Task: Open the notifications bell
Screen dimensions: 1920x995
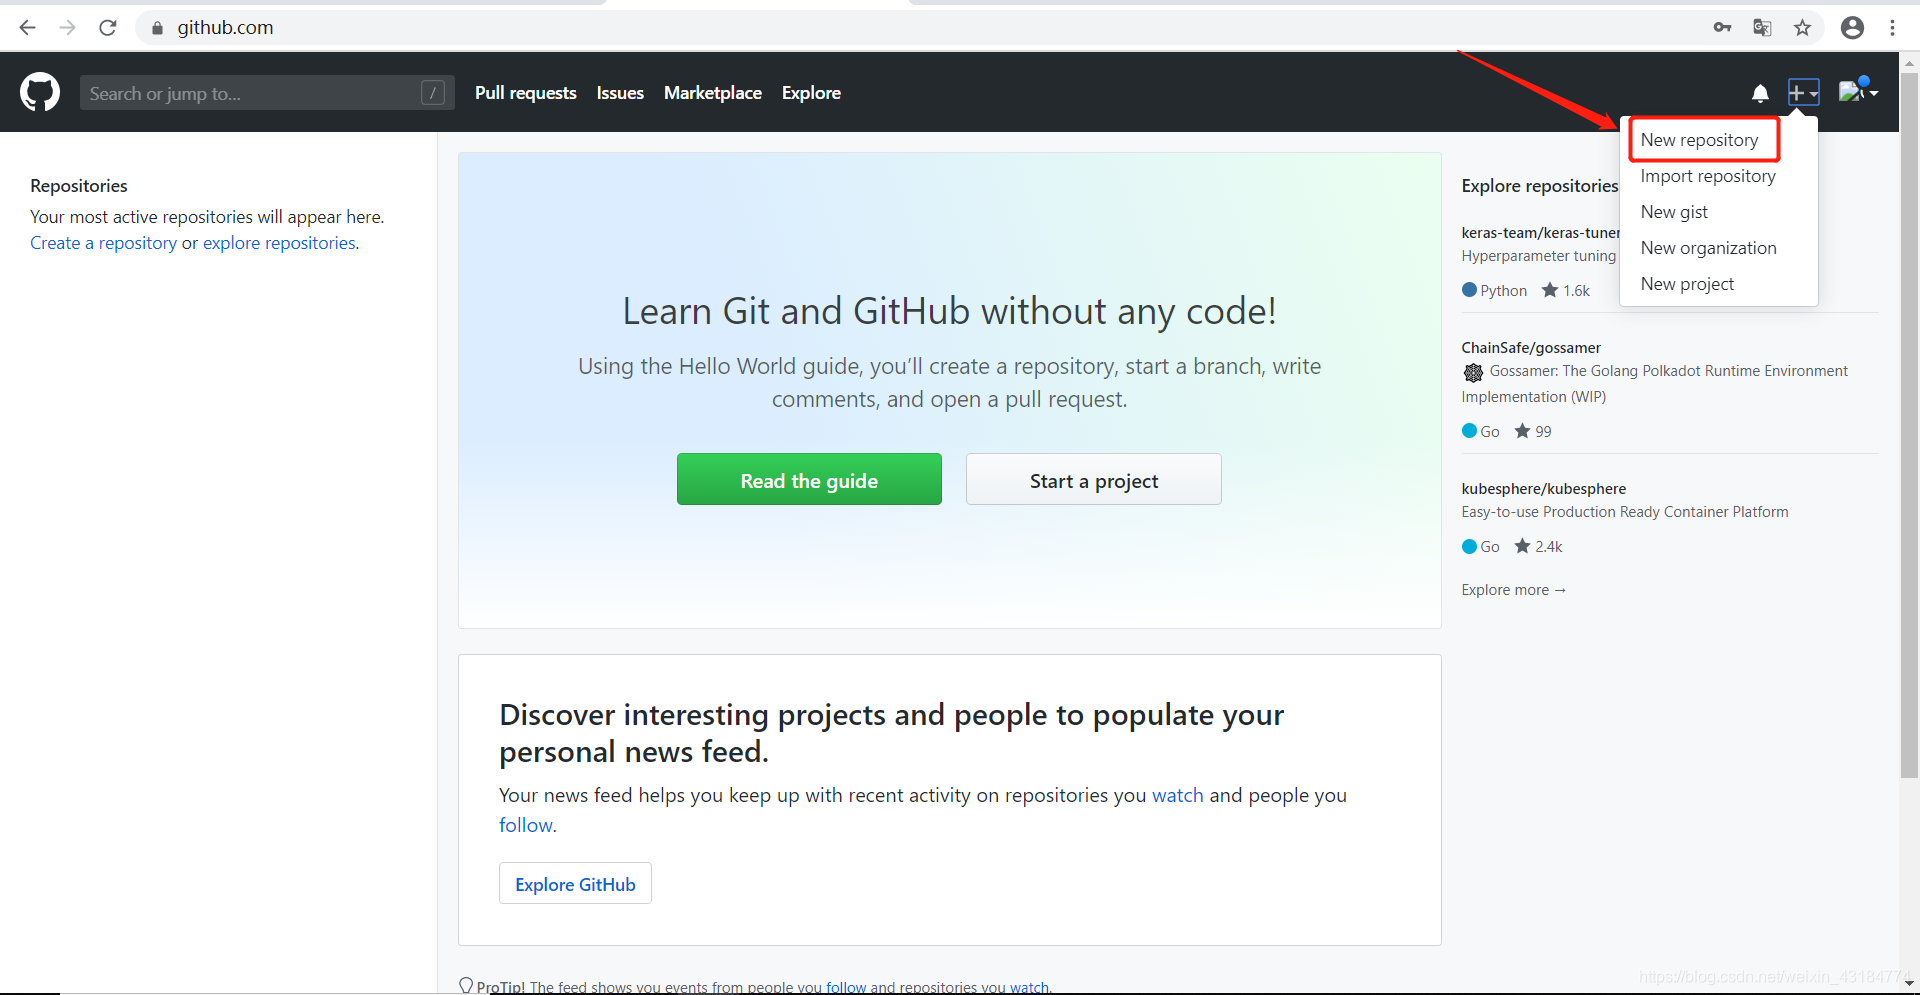Action: (1760, 93)
